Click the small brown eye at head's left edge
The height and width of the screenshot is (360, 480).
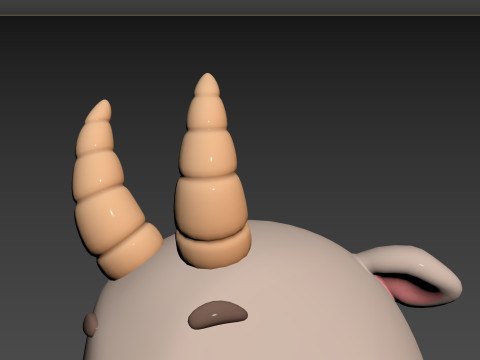point(90,324)
